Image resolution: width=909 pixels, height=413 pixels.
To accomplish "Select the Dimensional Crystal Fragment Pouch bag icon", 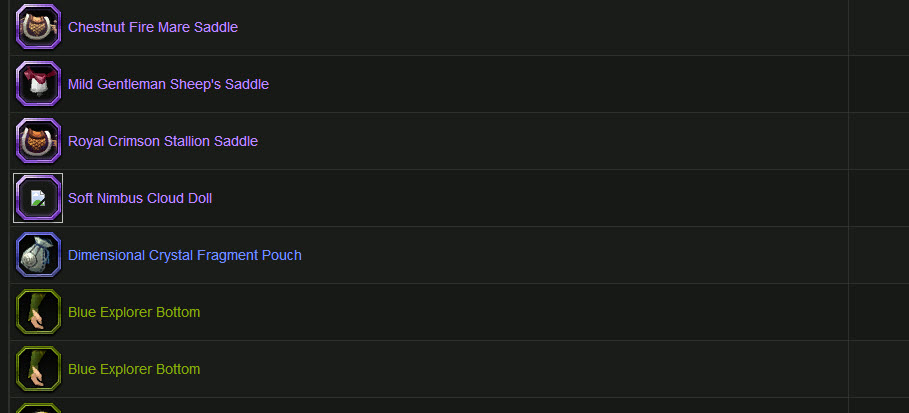I will coord(38,255).
